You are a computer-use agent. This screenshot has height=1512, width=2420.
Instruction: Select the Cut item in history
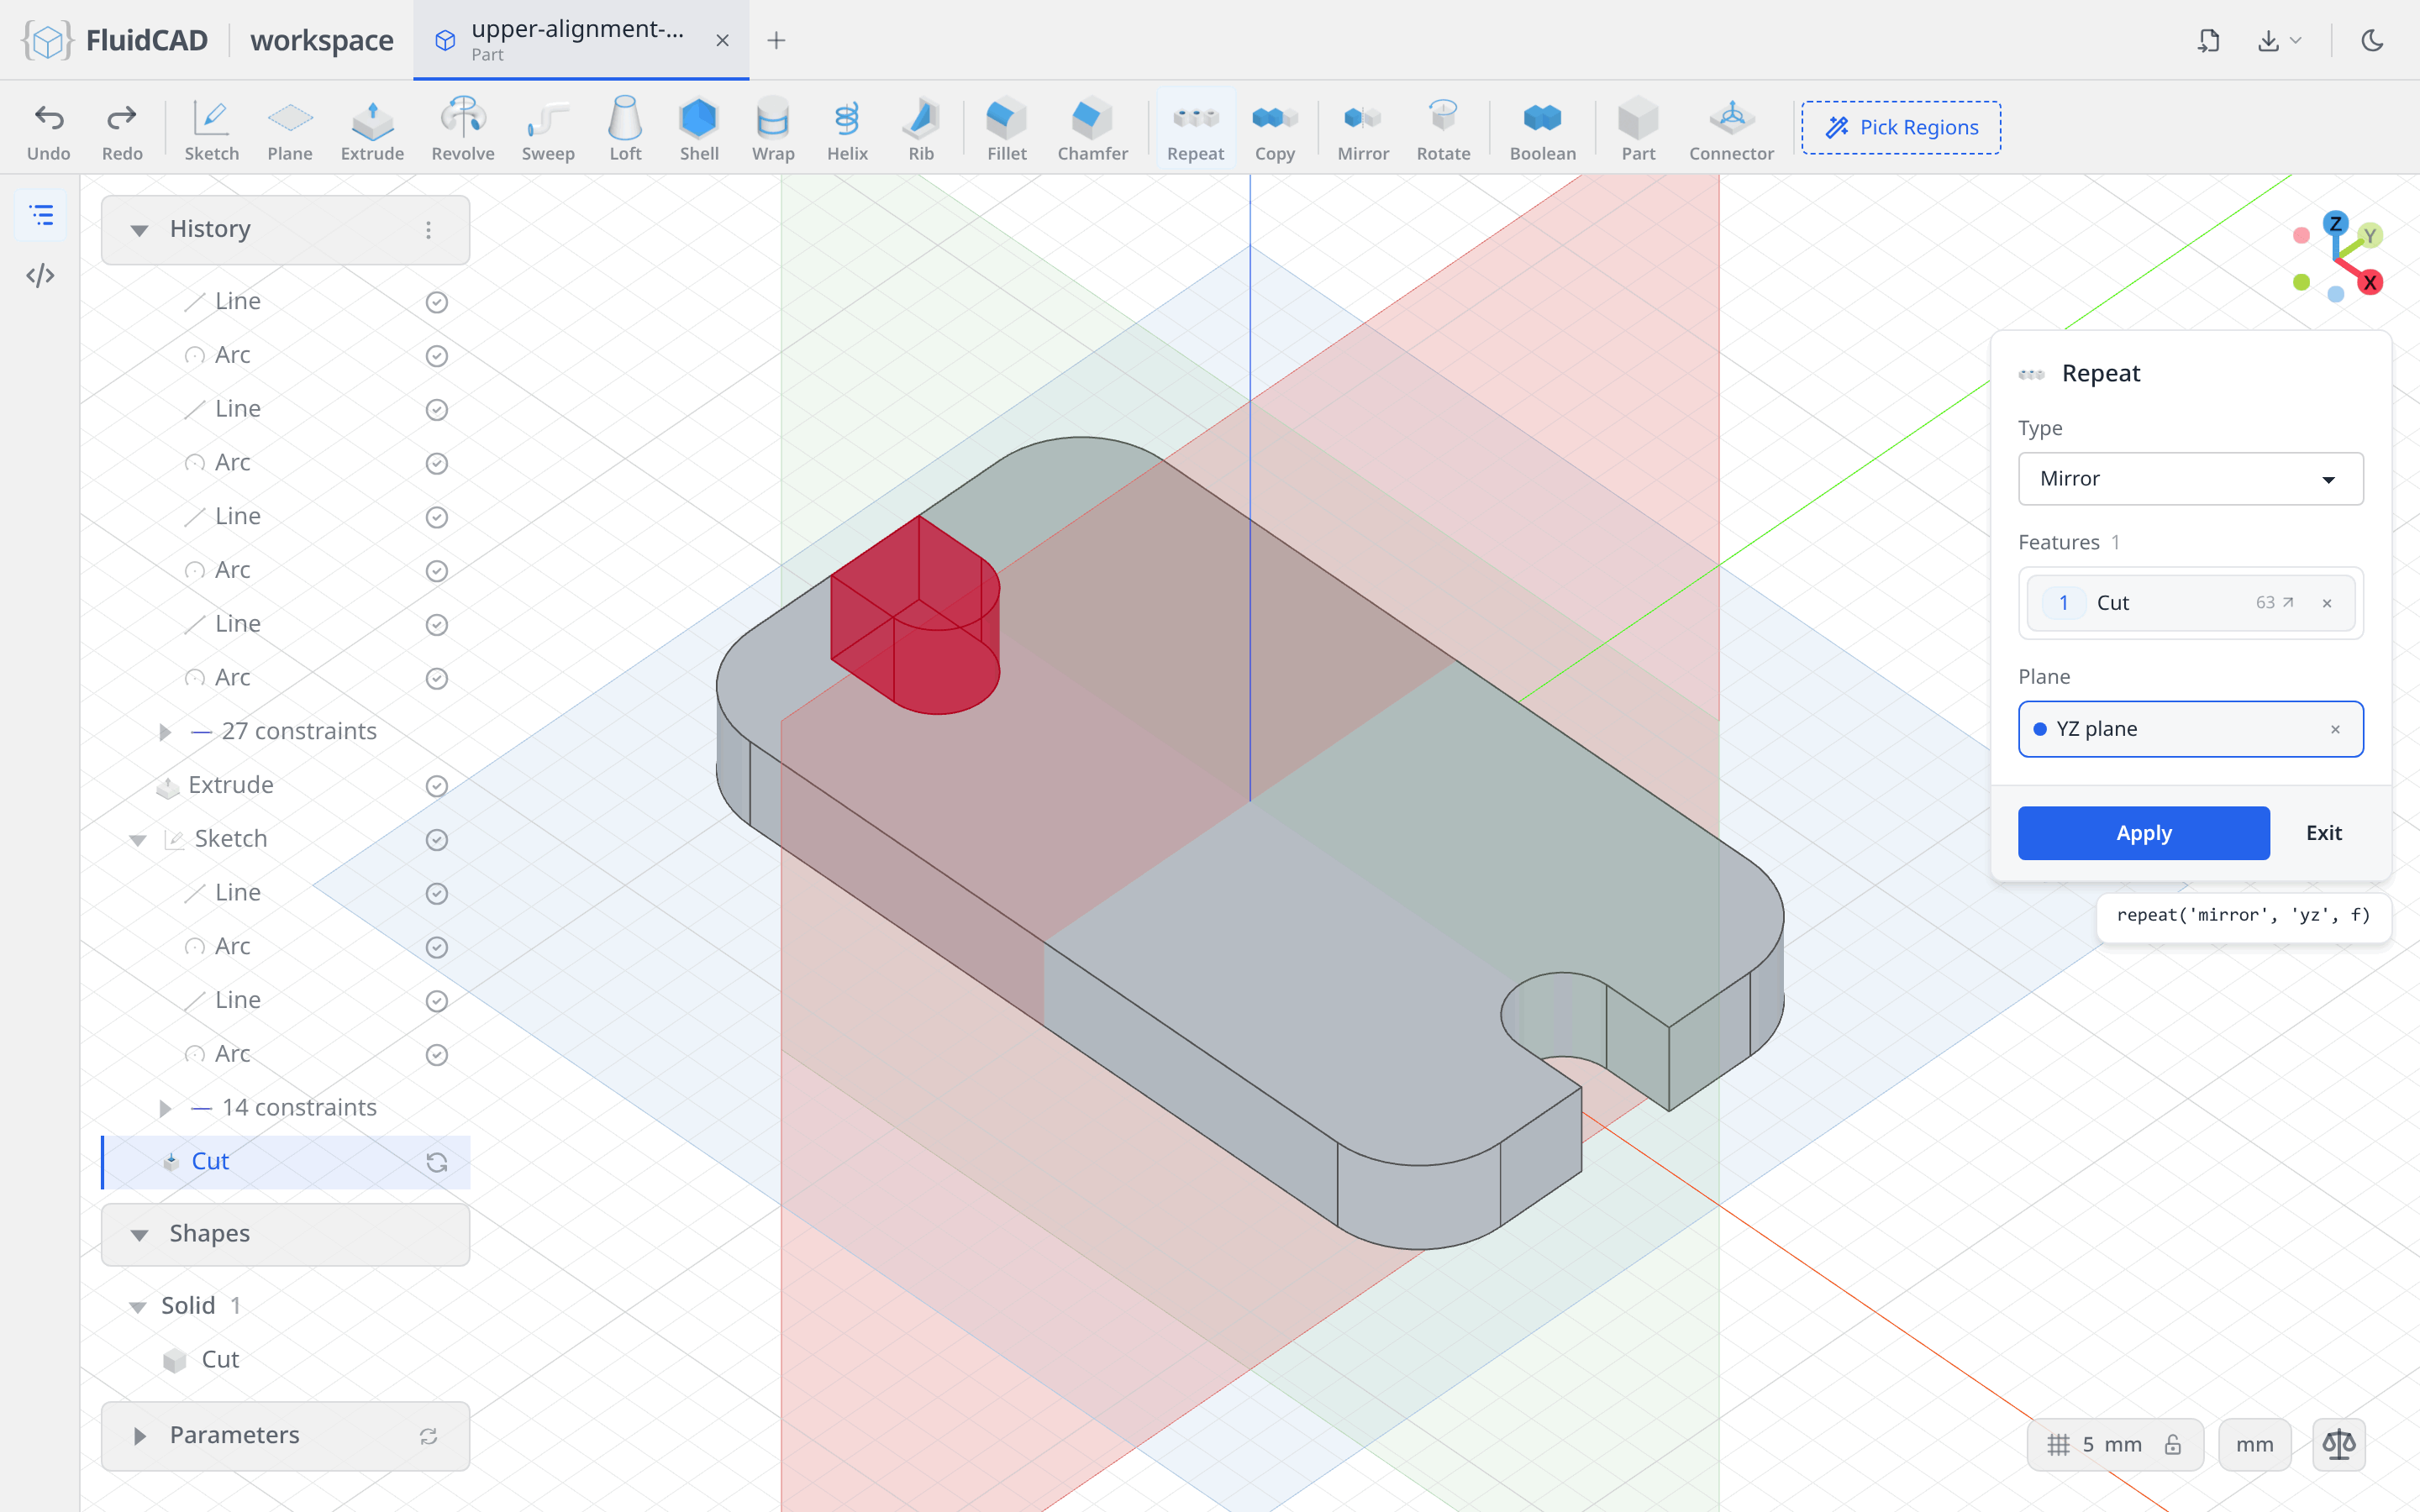pos(286,1162)
